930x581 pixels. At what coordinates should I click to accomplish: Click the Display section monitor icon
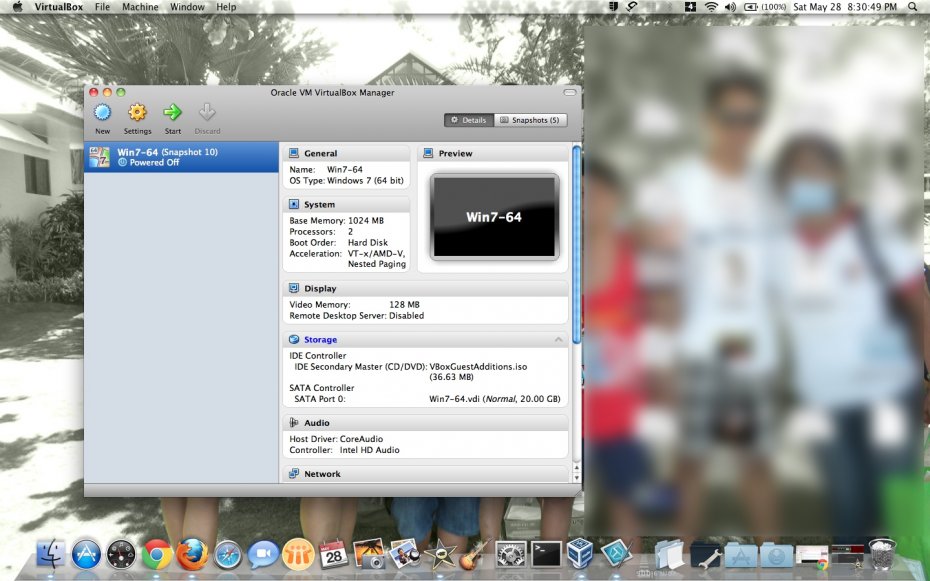click(x=294, y=288)
